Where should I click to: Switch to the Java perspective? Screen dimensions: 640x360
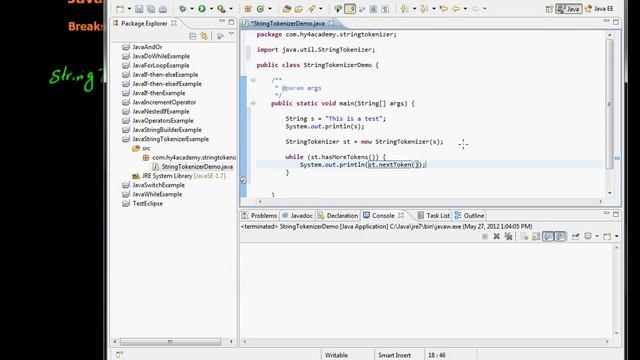click(x=569, y=9)
